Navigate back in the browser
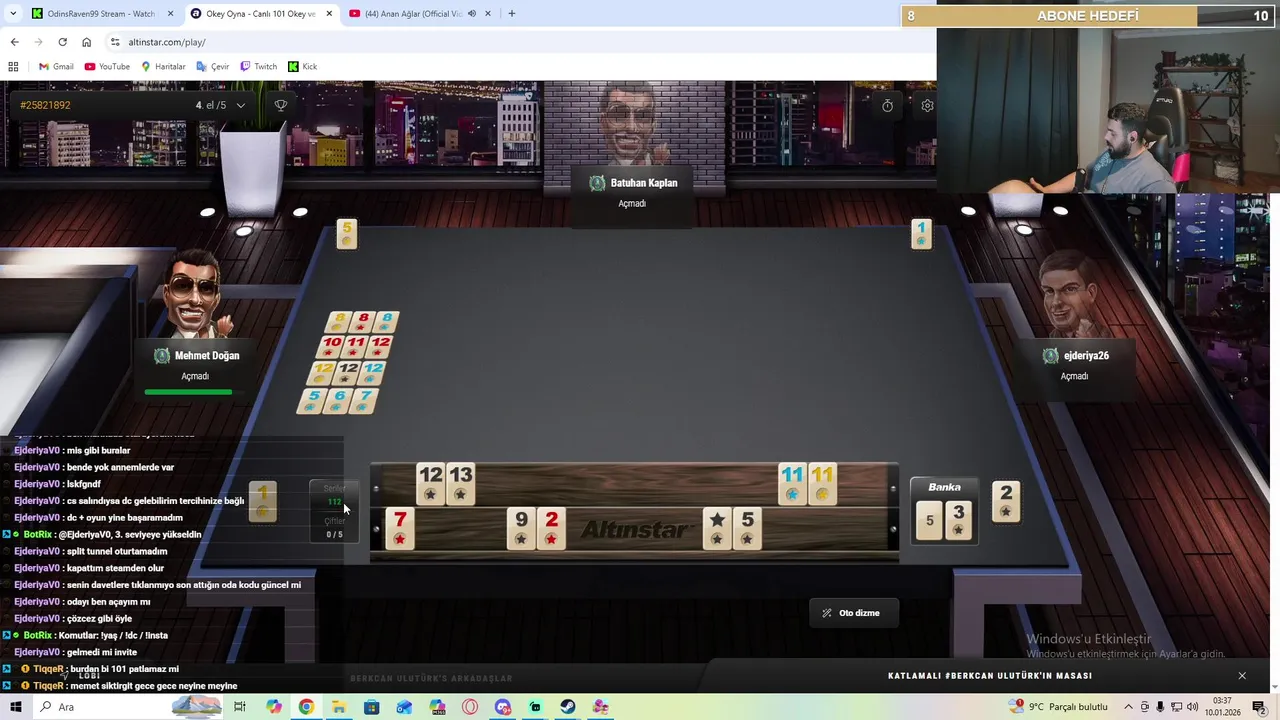 coord(14,42)
